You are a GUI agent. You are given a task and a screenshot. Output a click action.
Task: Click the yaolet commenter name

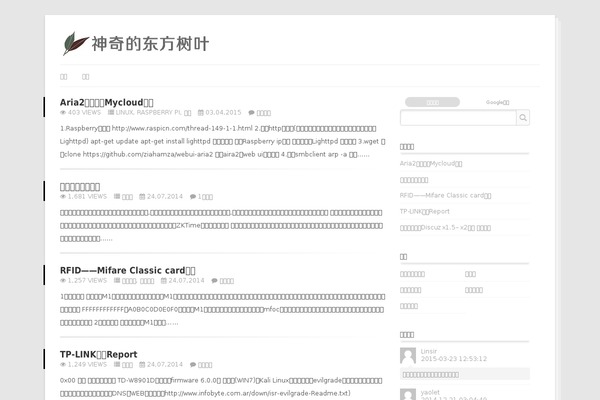(430, 392)
